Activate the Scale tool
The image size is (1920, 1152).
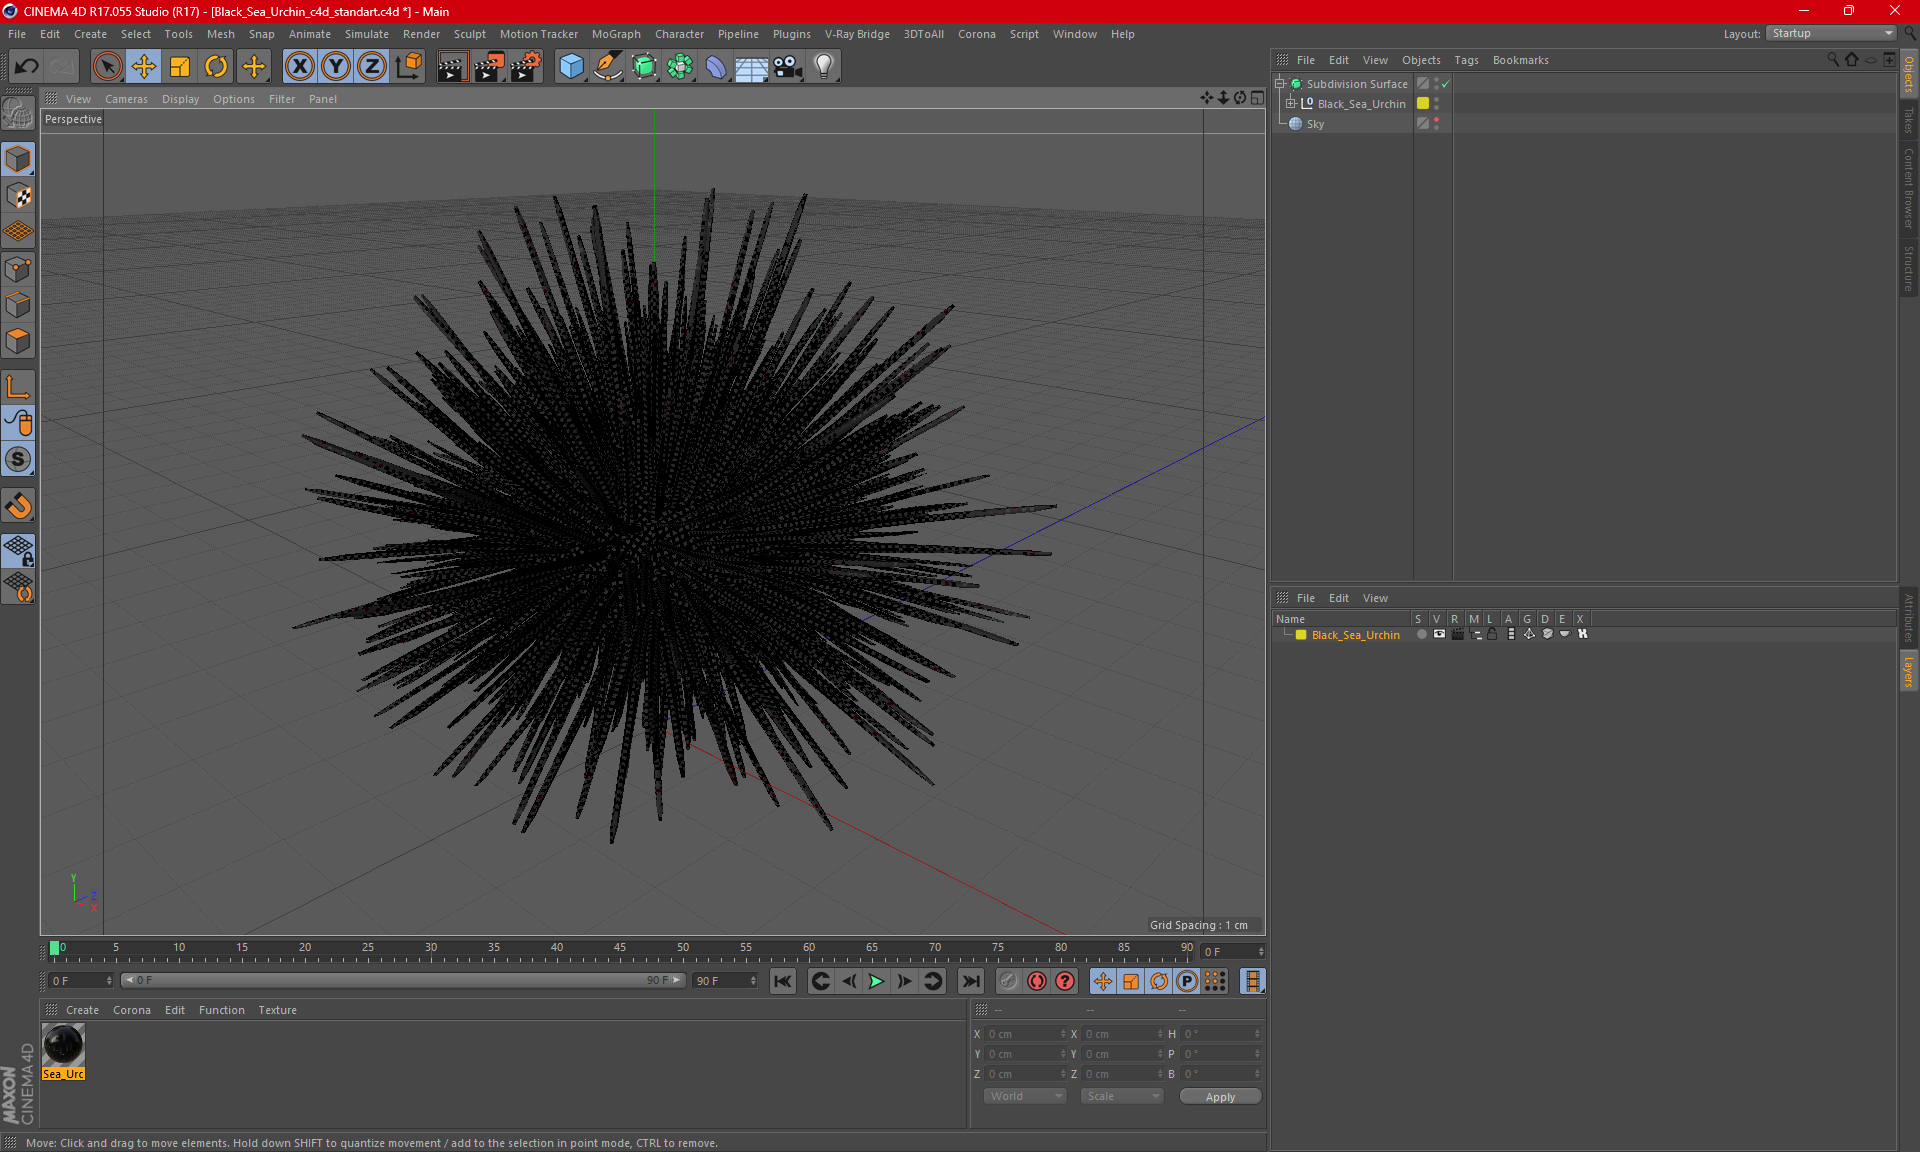[x=180, y=67]
